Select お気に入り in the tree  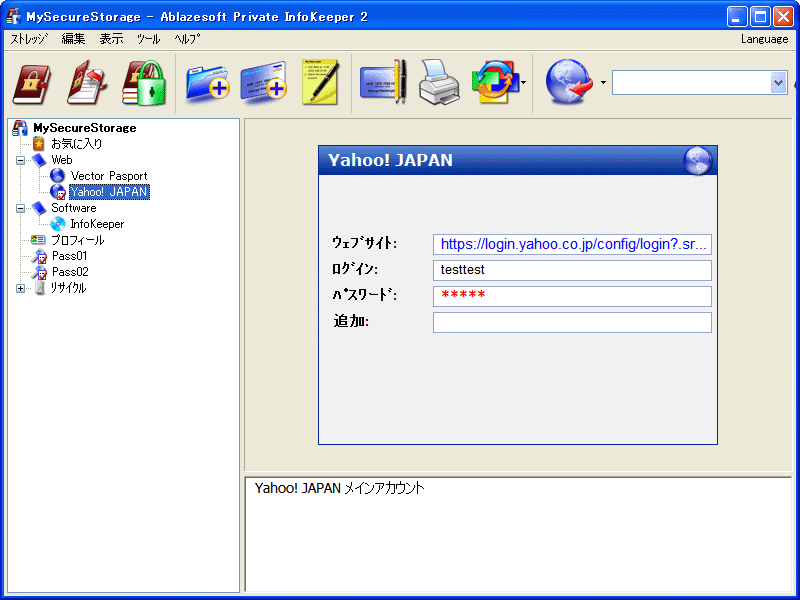point(77,144)
